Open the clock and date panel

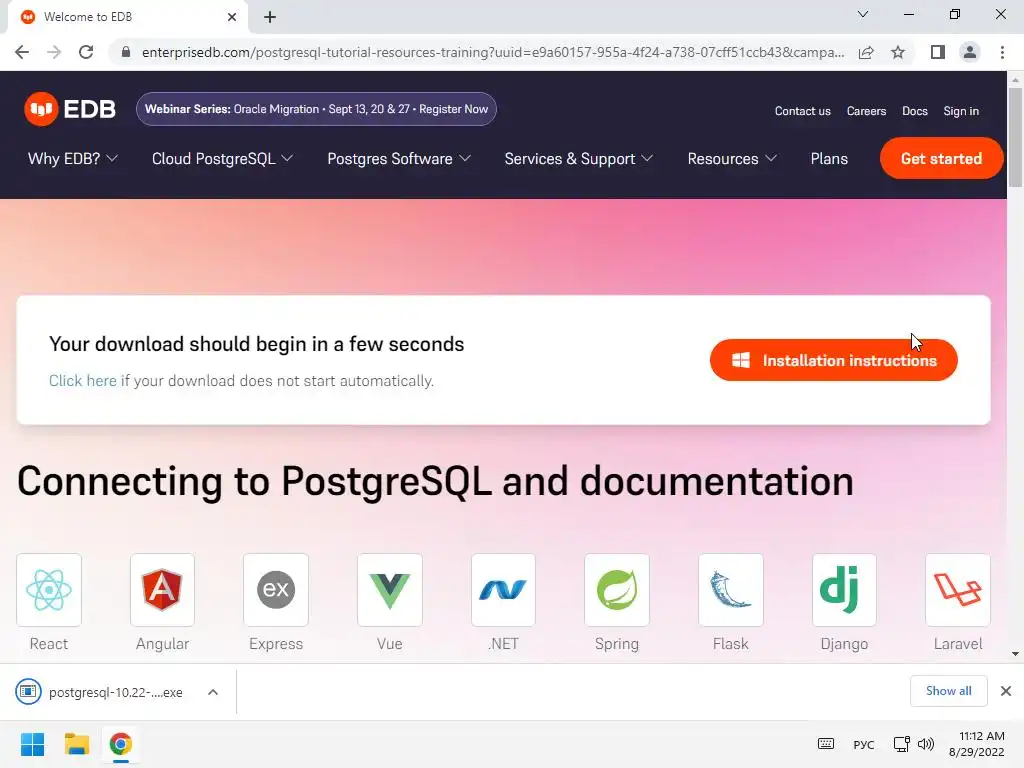pyautogui.click(x=976, y=744)
